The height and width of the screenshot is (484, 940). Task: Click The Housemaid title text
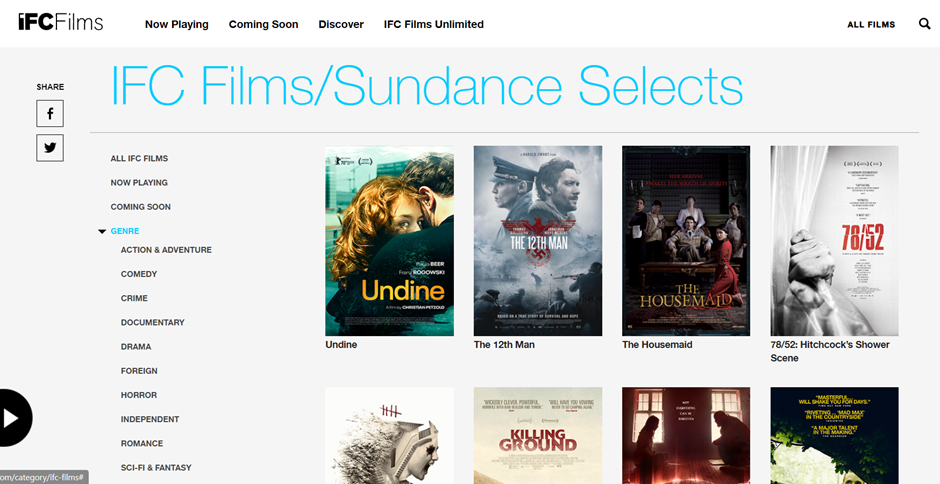(x=657, y=345)
